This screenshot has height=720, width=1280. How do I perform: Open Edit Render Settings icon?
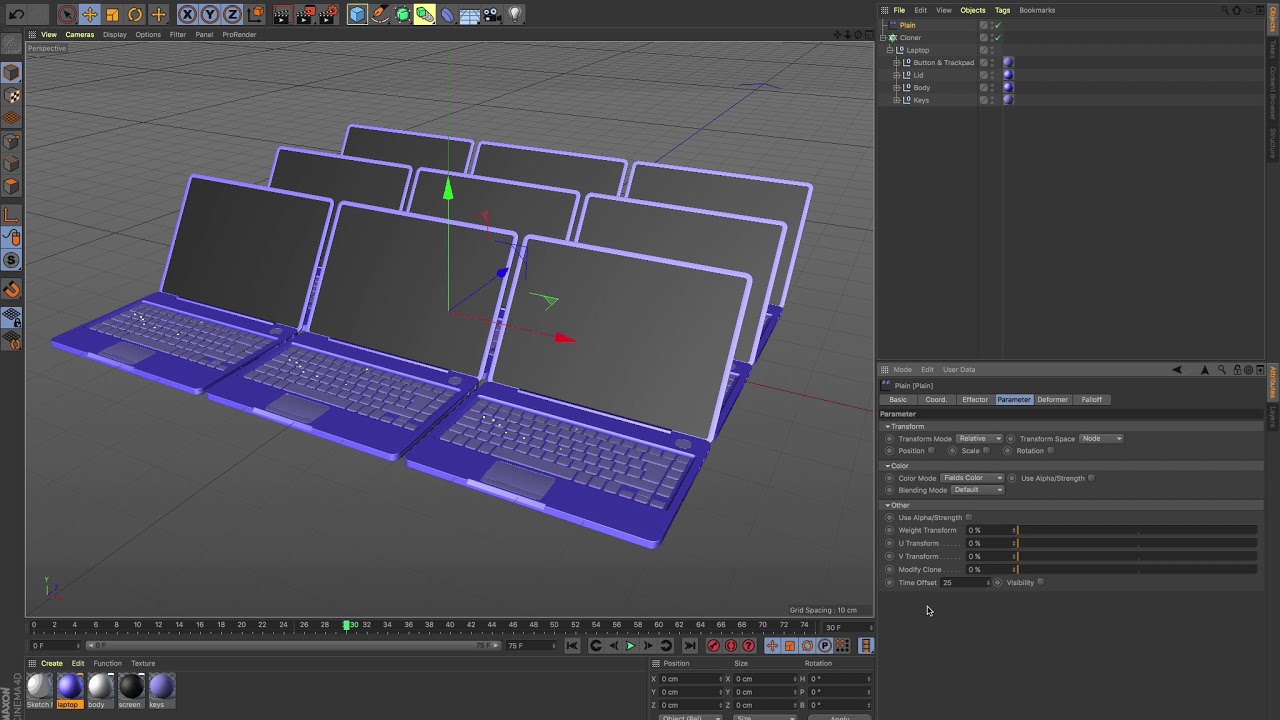tap(328, 14)
